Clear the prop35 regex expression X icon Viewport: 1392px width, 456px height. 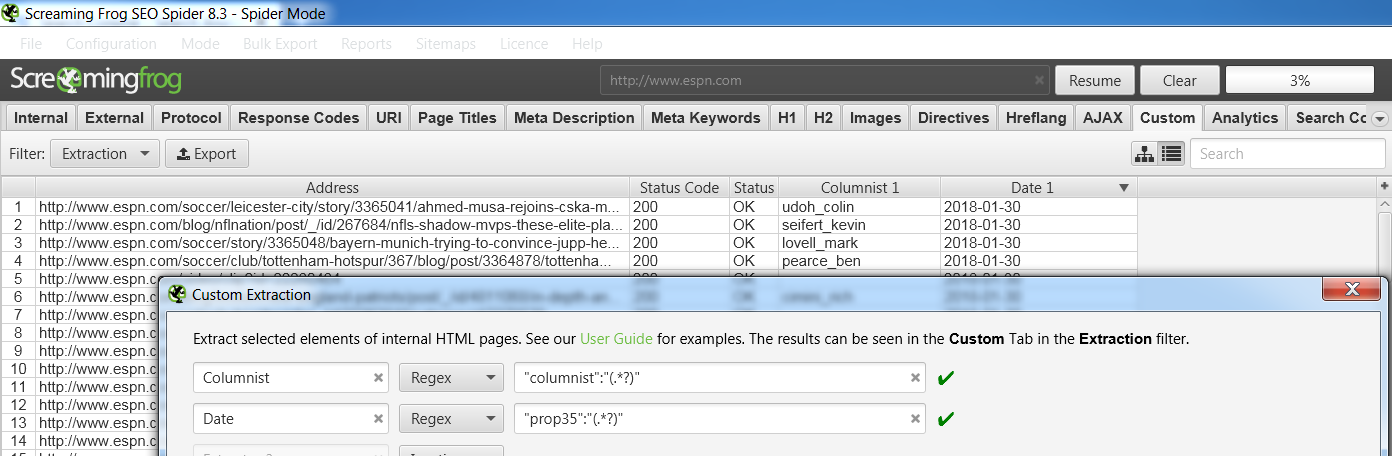coord(915,418)
